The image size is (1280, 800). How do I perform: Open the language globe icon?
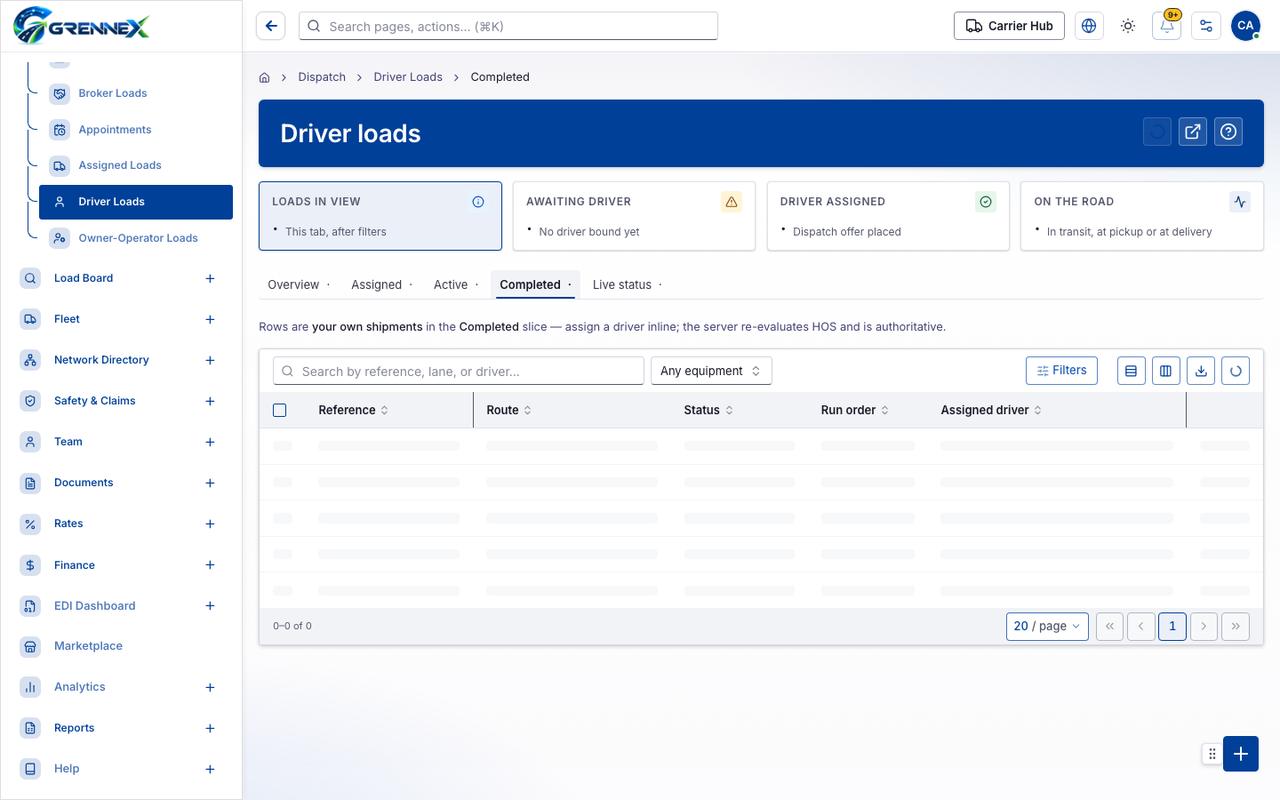[1089, 26]
